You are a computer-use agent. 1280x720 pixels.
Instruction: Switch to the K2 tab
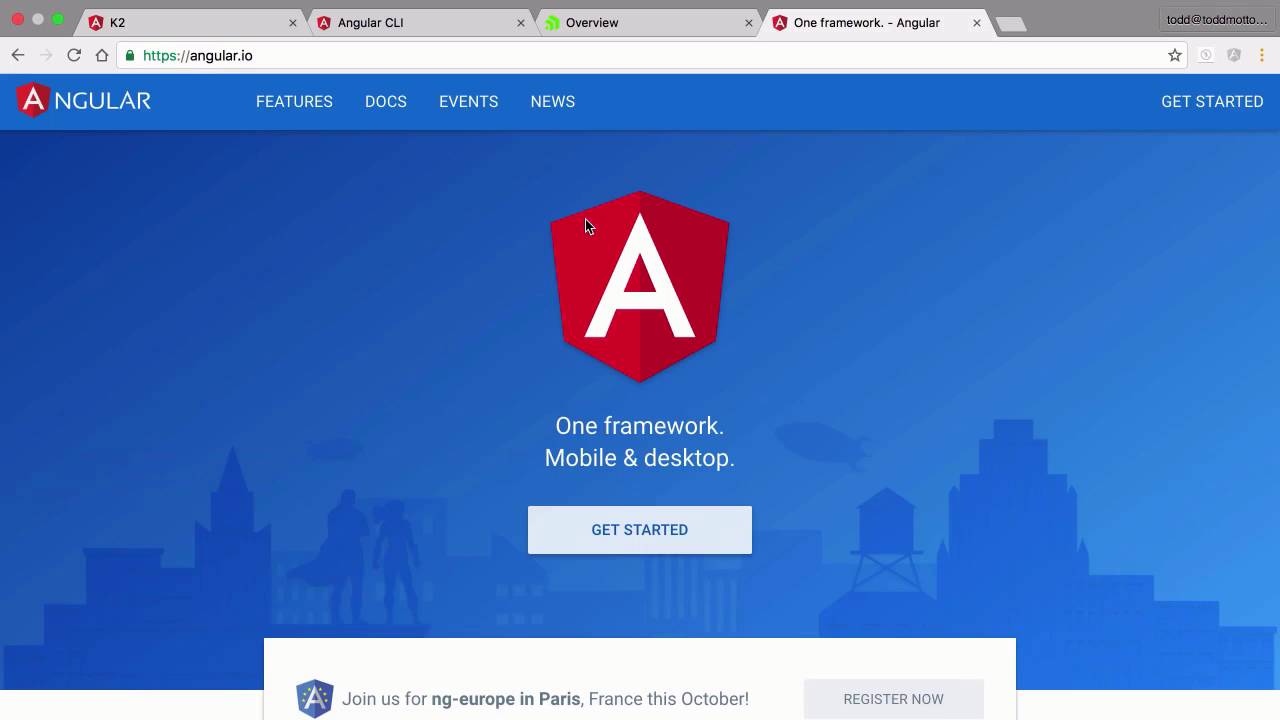(x=190, y=22)
